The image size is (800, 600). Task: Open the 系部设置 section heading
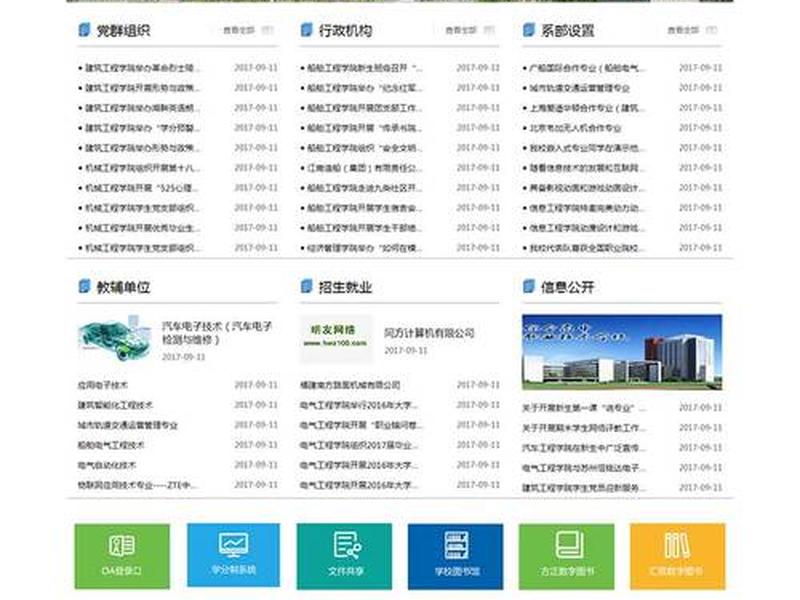tap(567, 31)
